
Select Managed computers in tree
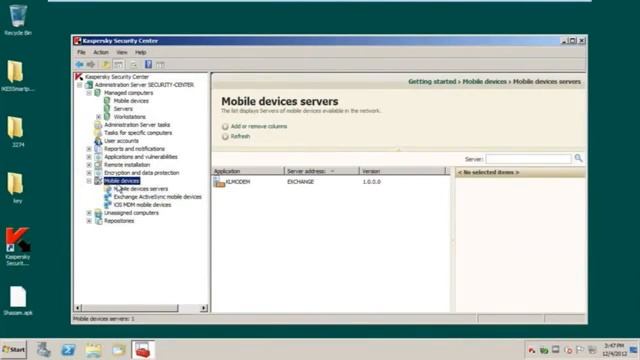[128, 93]
